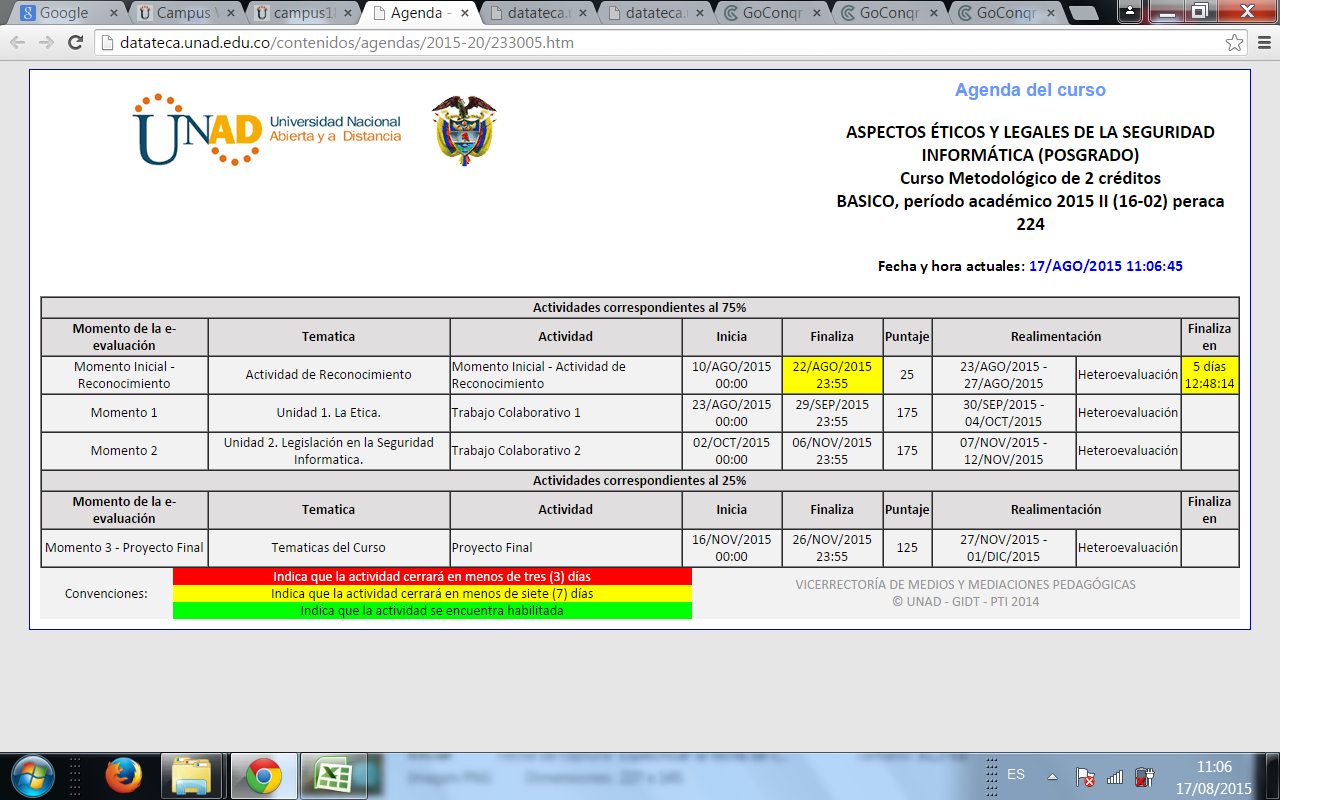
Task: Switch to the Google tab
Action: (x=66, y=13)
